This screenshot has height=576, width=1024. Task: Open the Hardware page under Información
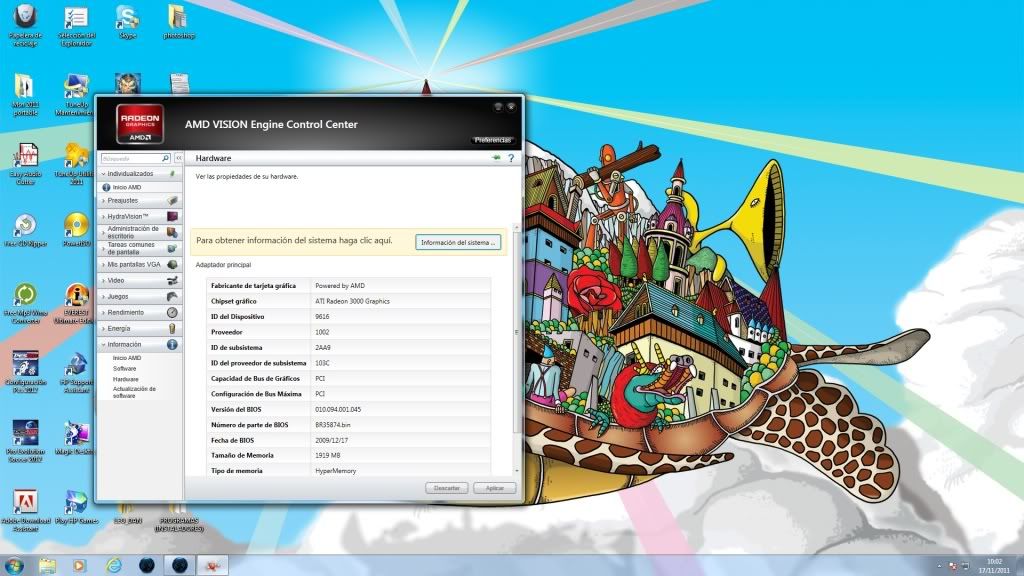click(x=125, y=379)
